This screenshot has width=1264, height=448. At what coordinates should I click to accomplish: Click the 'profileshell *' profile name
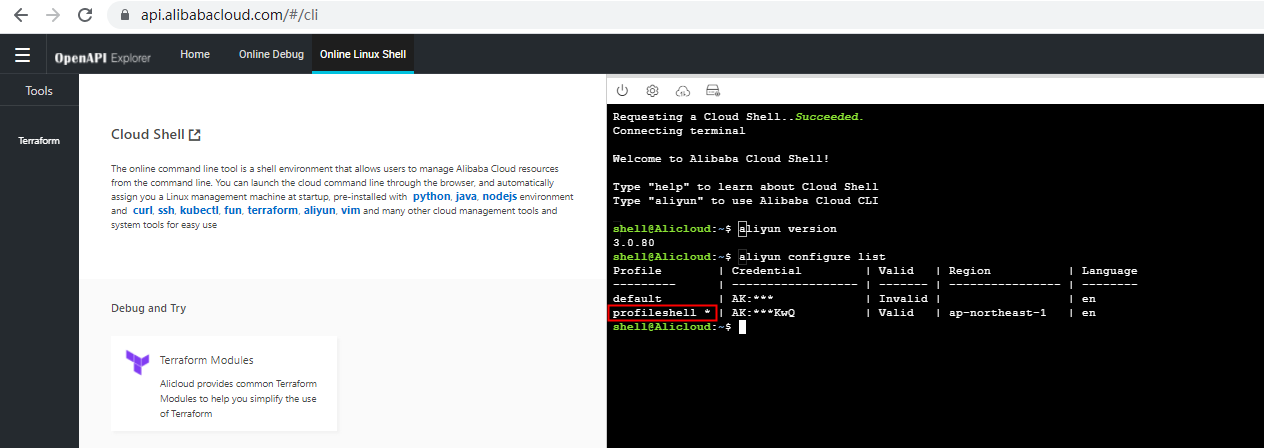662,313
